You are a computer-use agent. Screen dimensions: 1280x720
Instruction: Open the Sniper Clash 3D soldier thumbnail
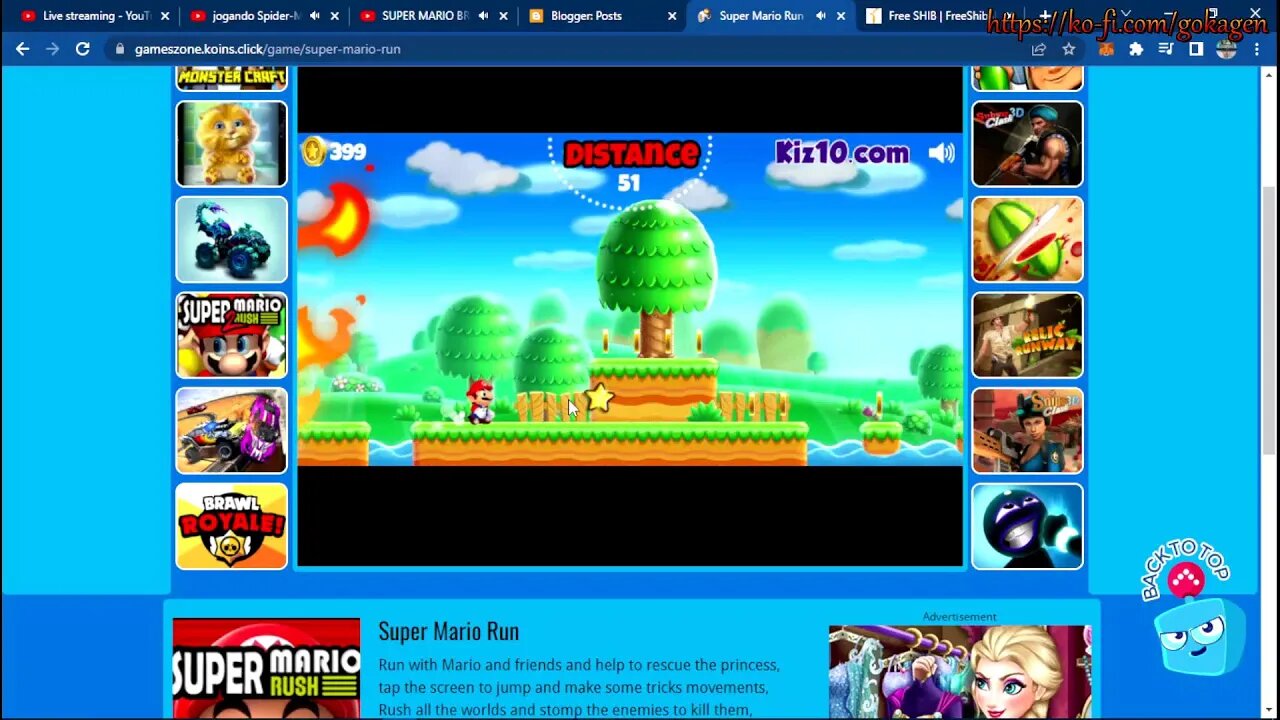click(1027, 144)
